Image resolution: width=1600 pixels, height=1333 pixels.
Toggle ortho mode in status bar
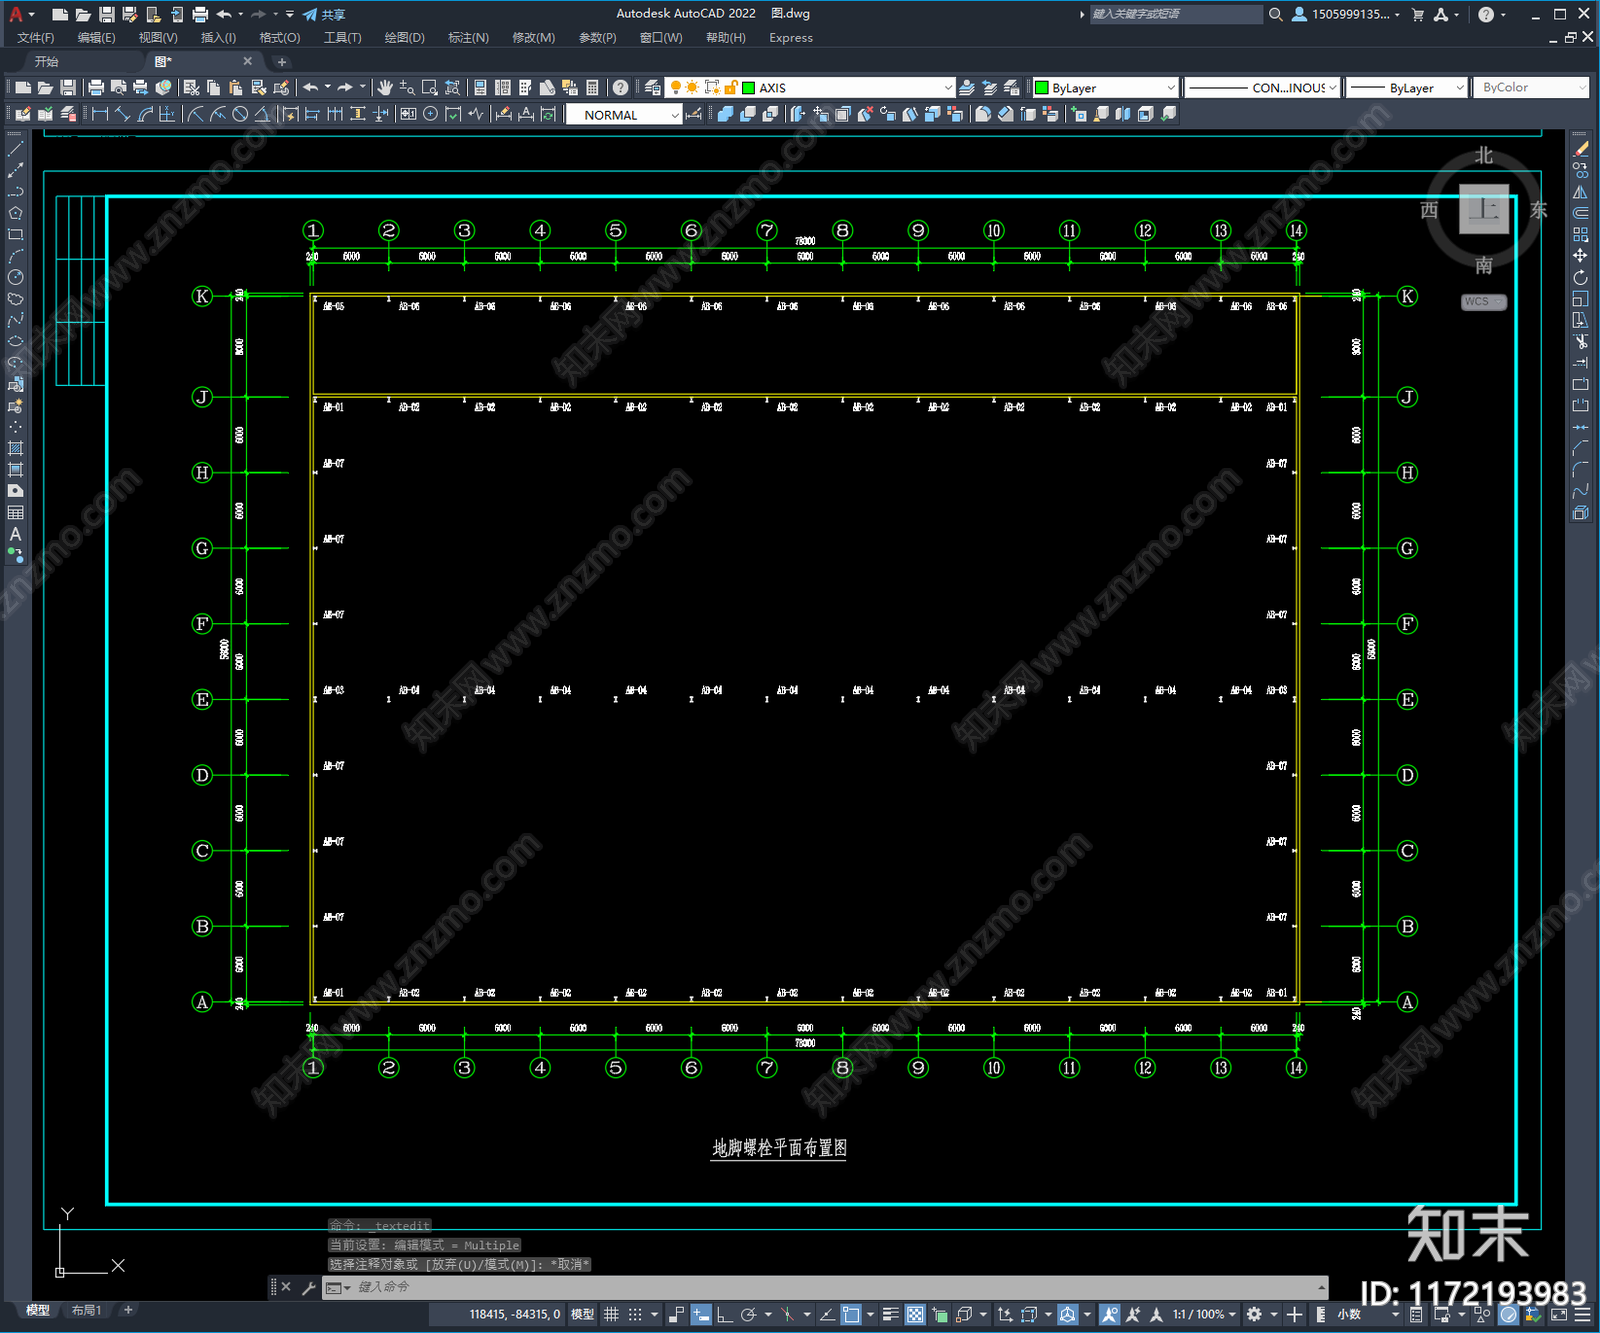(x=725, y=1314)
